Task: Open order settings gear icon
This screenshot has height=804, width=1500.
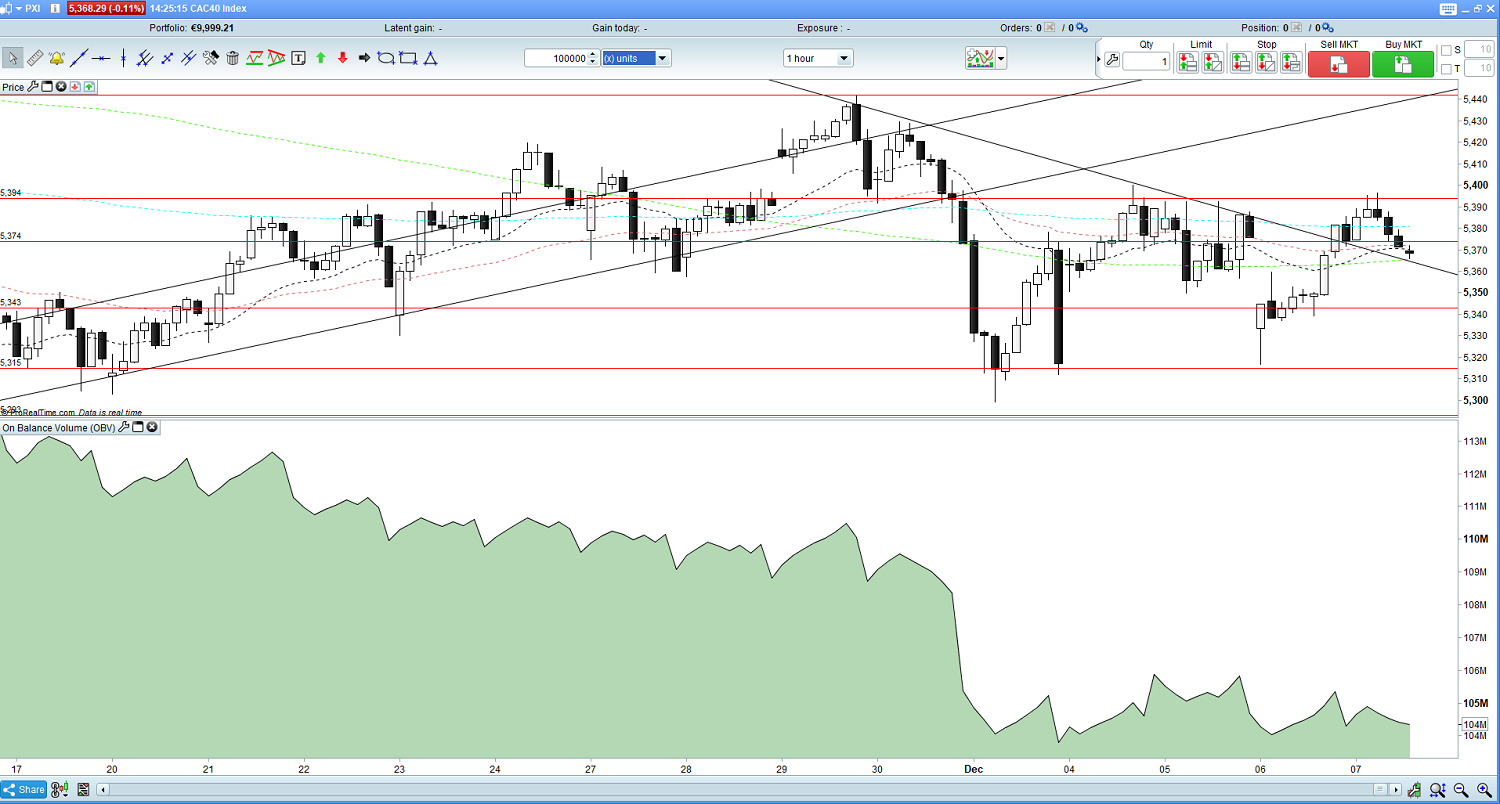Action: click(1083, 28)
